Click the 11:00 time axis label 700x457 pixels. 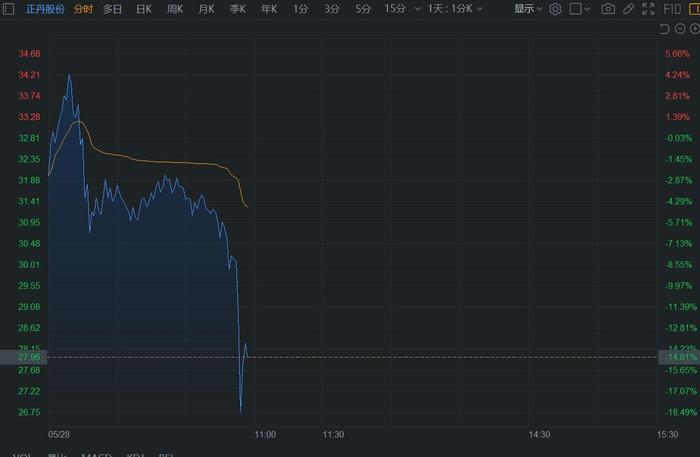pyautogui.click(x=265, y=434)
